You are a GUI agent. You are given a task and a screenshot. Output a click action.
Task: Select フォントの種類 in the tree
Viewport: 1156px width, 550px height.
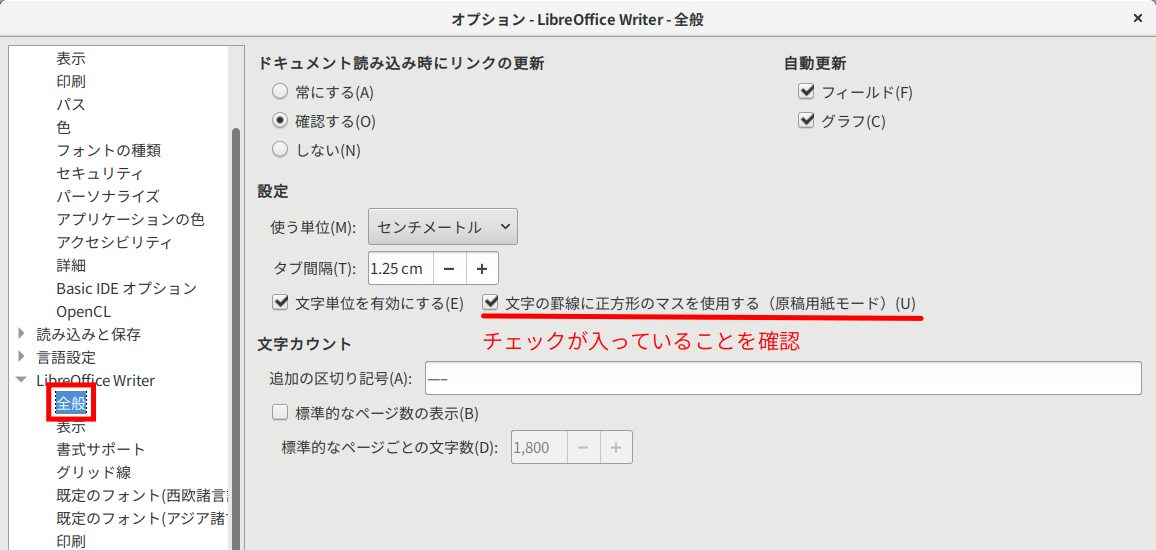coord(108,150)
